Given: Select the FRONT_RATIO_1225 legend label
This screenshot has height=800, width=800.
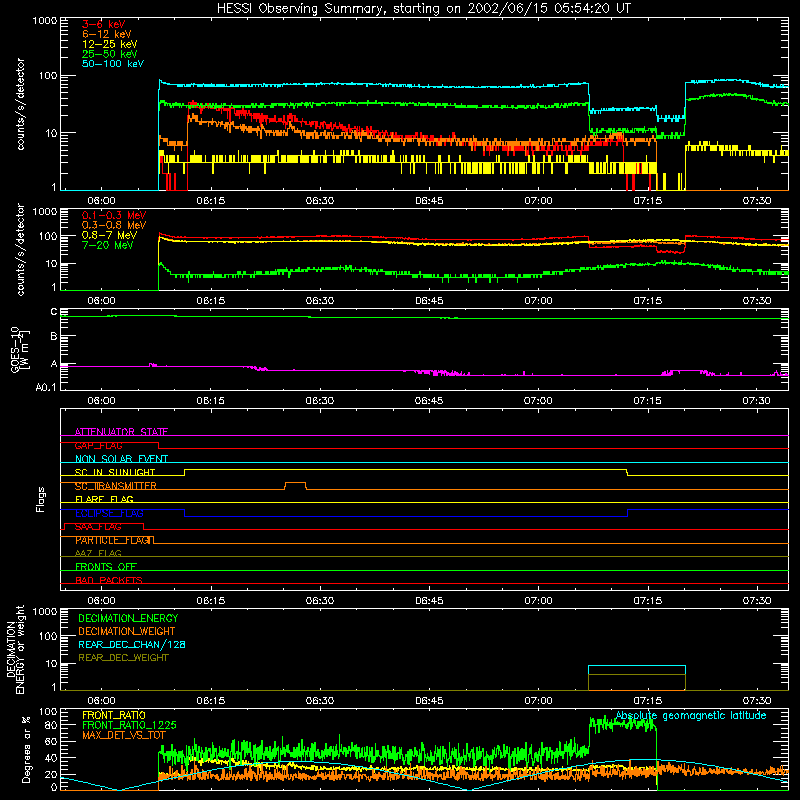Looking at the screenshot, I should tap(129, 725).
